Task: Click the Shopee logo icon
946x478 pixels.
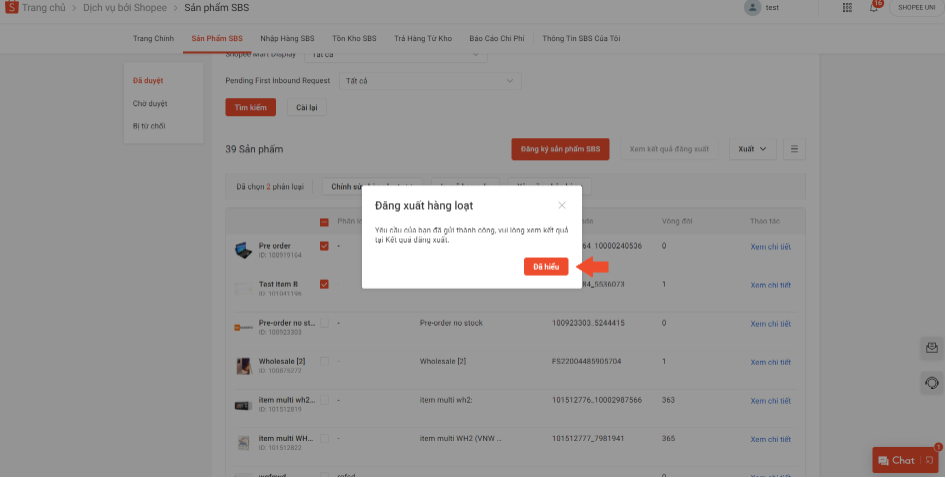Action: point(12,8)
